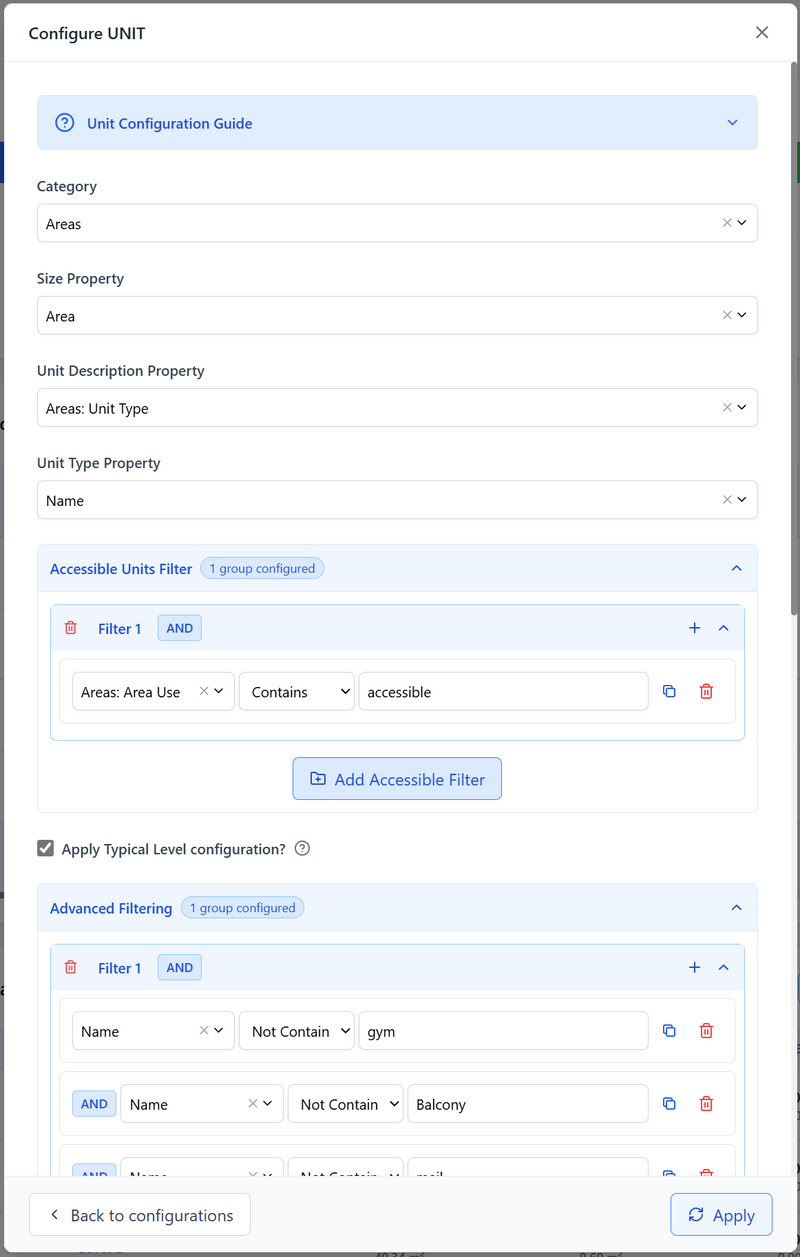Clear the Unit Description Property selection

(727, 407)
